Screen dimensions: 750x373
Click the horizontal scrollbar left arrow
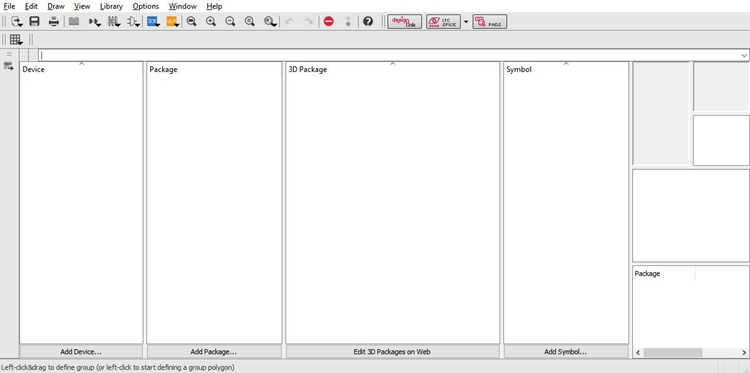click(638, 352)
